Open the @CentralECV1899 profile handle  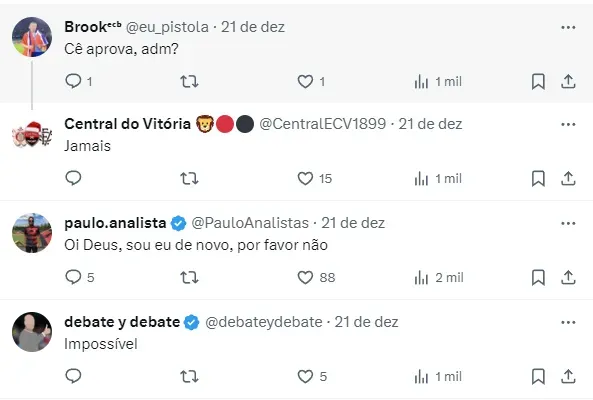click(x=323, y=124)
